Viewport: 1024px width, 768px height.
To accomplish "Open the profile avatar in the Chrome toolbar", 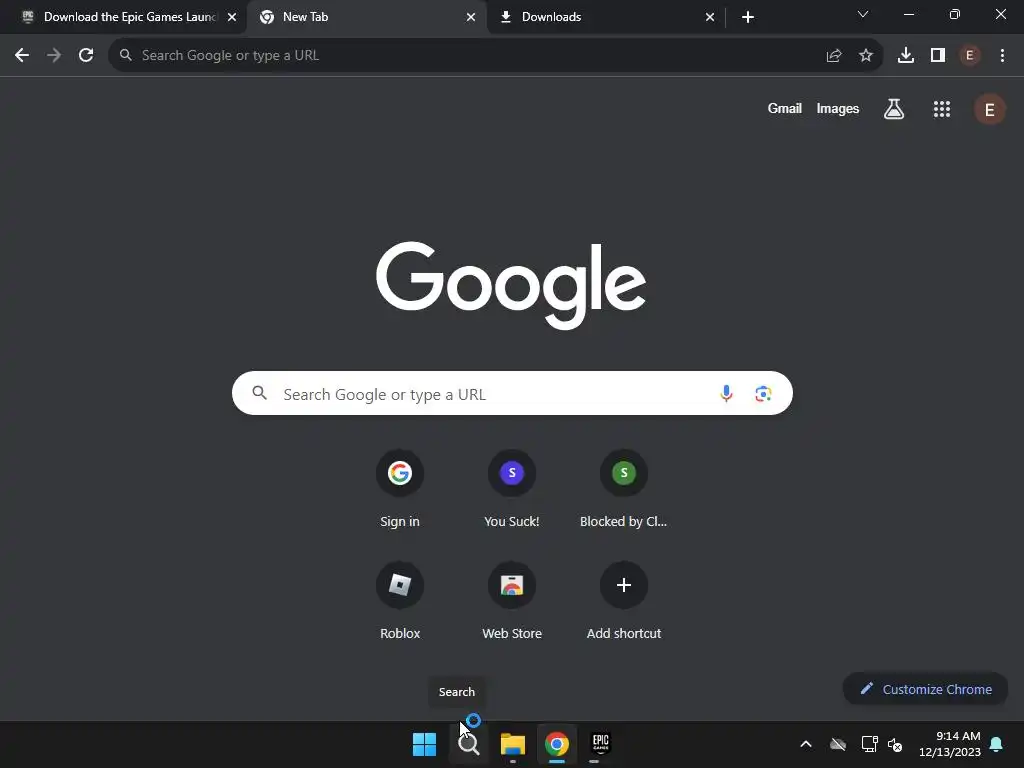I will [970, 56].
